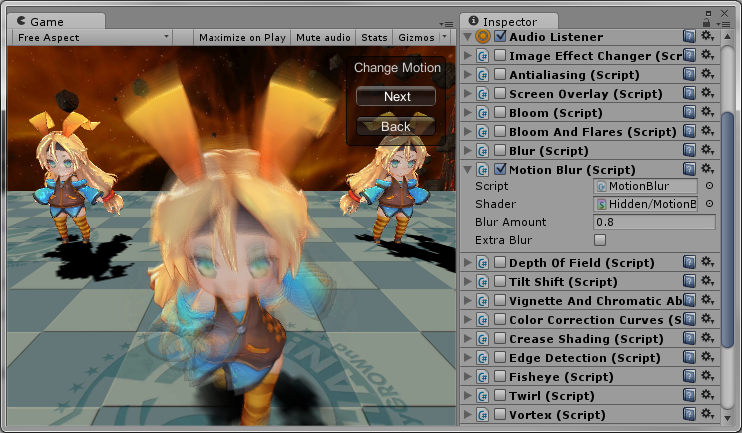Collapse Audio Listener foldout

click(x=468, y=36)
